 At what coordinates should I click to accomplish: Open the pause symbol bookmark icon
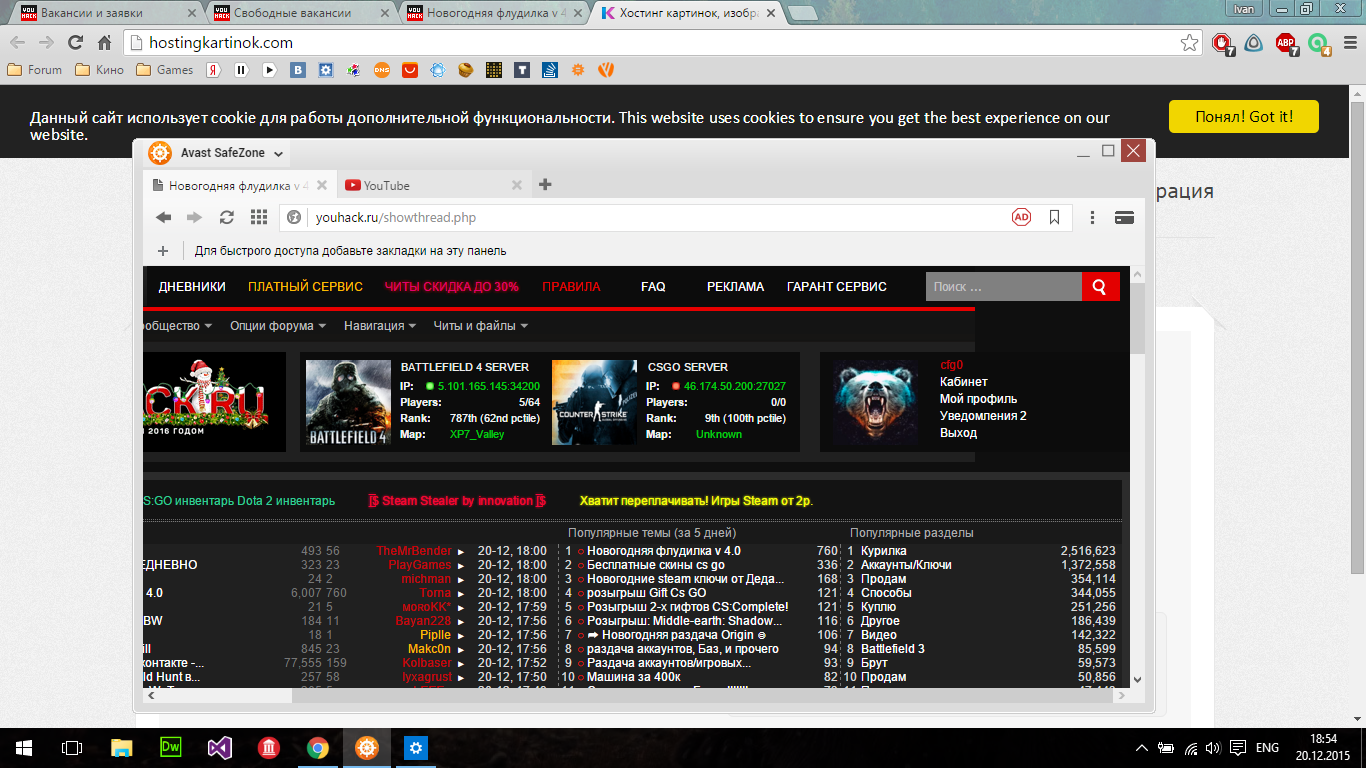point(241,70)
